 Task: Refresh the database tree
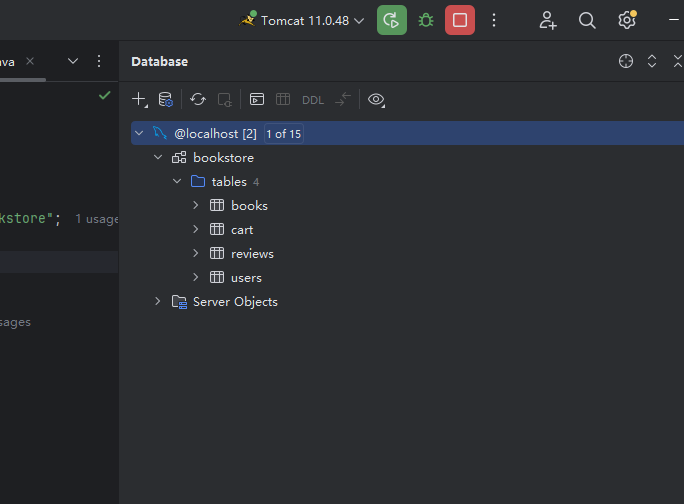(198, 99)
